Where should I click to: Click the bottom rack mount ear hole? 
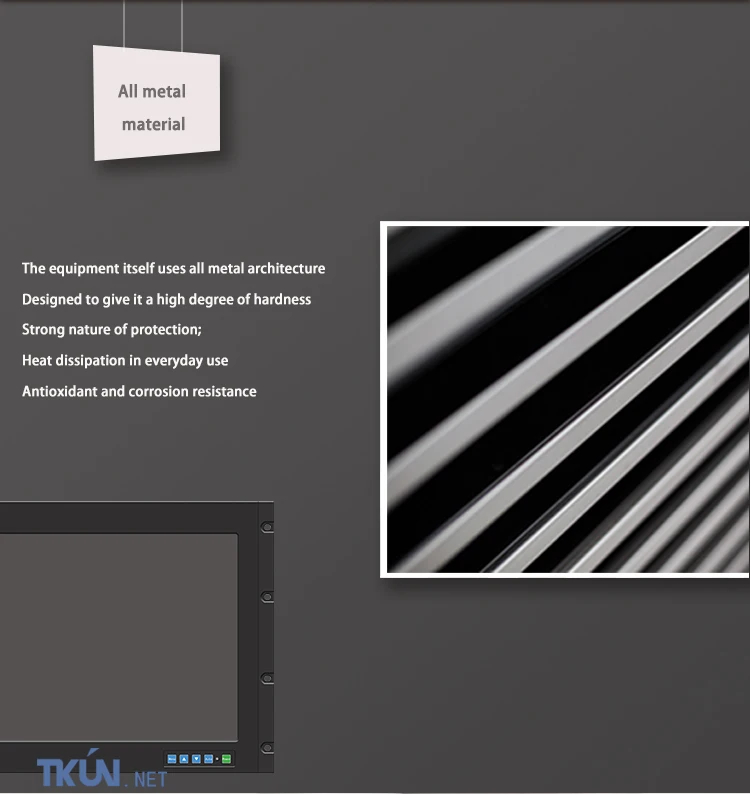point(267,748)
